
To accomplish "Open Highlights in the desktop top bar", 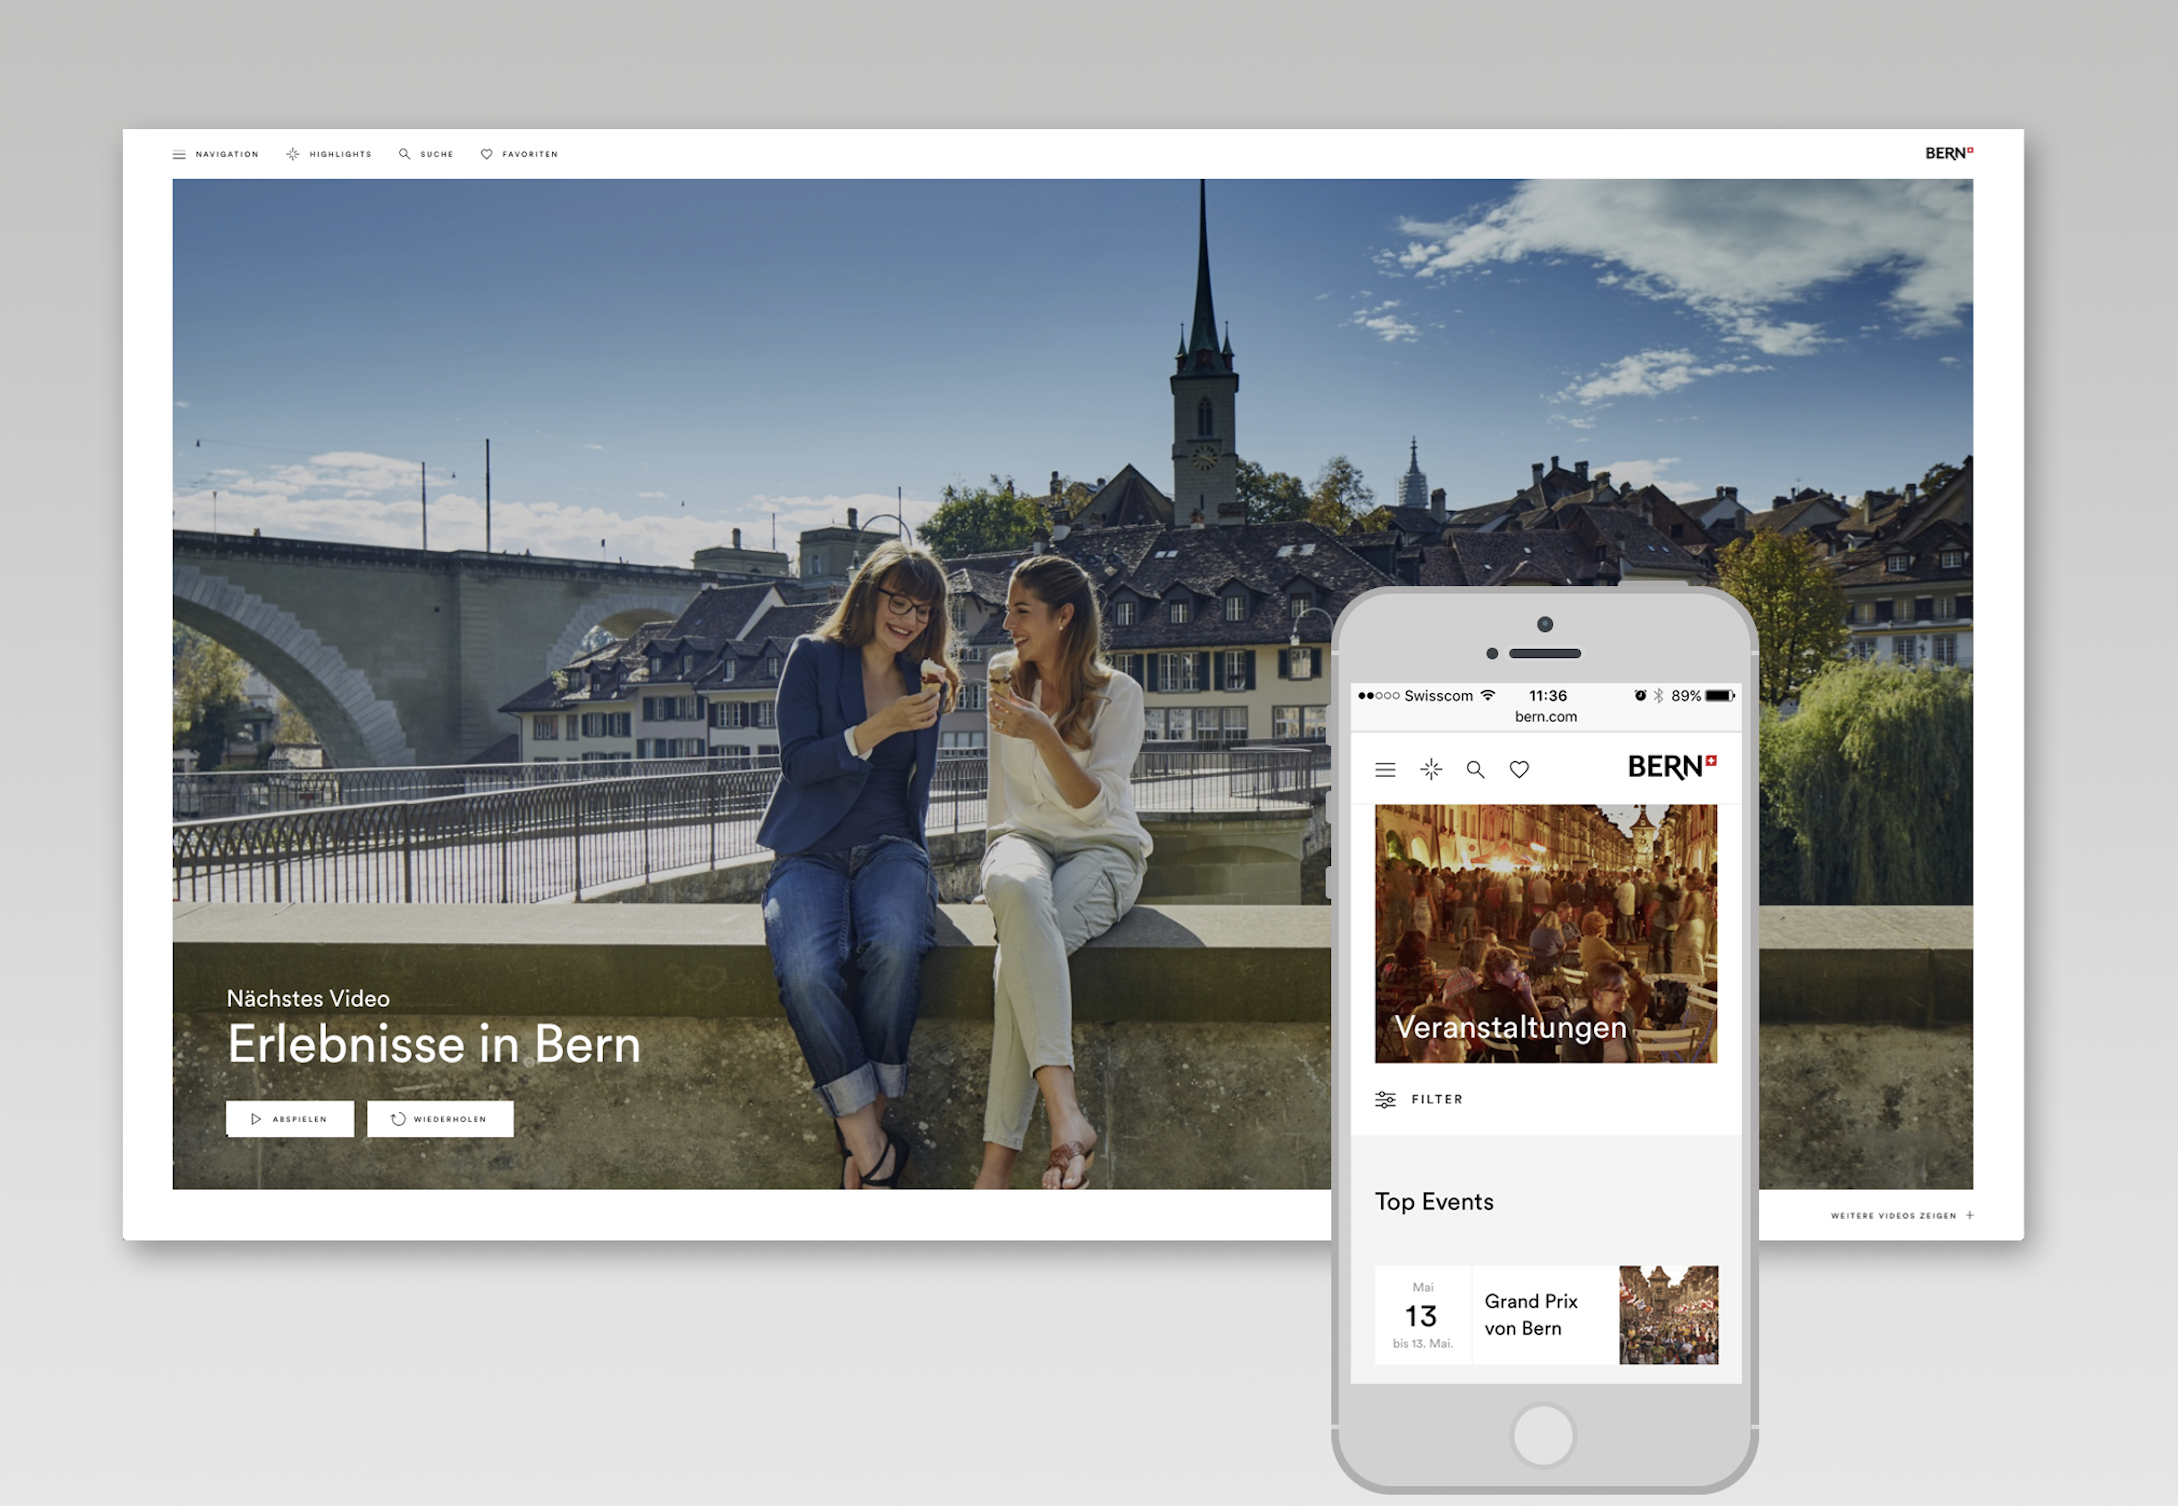I will [x=329, y=154].
